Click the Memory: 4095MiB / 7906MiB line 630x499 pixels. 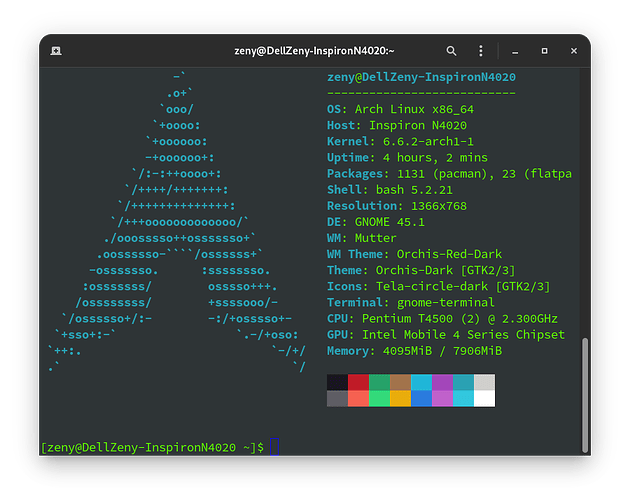[x=414, y=351]
